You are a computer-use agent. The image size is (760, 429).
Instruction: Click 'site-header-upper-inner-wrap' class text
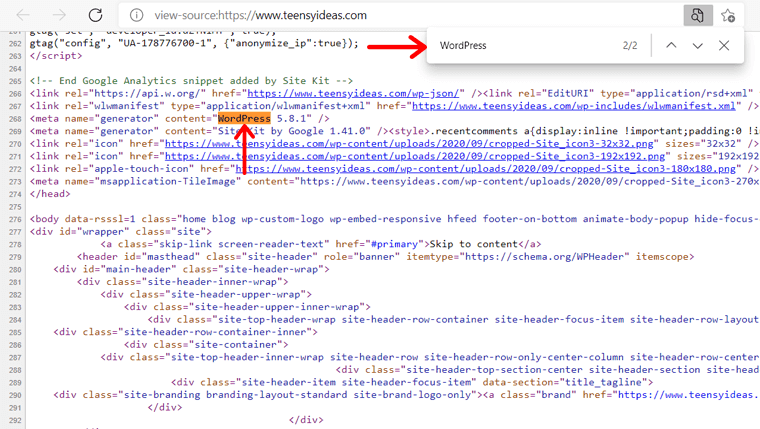(x=277, y=307)
